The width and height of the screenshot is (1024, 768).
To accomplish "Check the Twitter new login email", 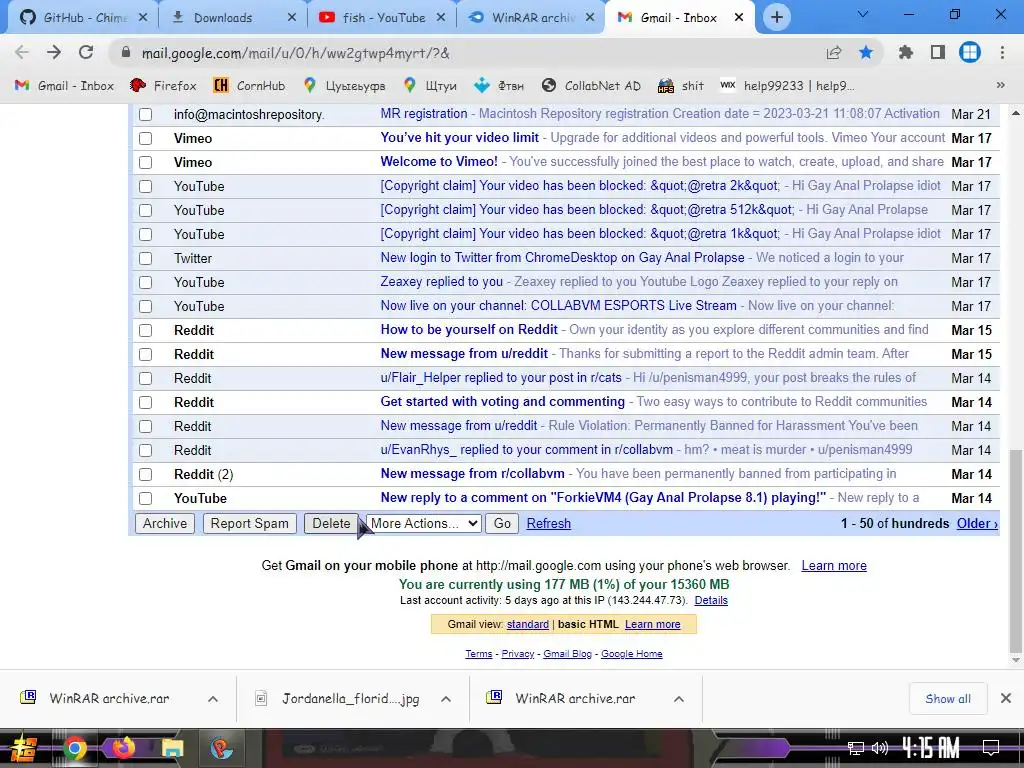I will click(146, 259).
